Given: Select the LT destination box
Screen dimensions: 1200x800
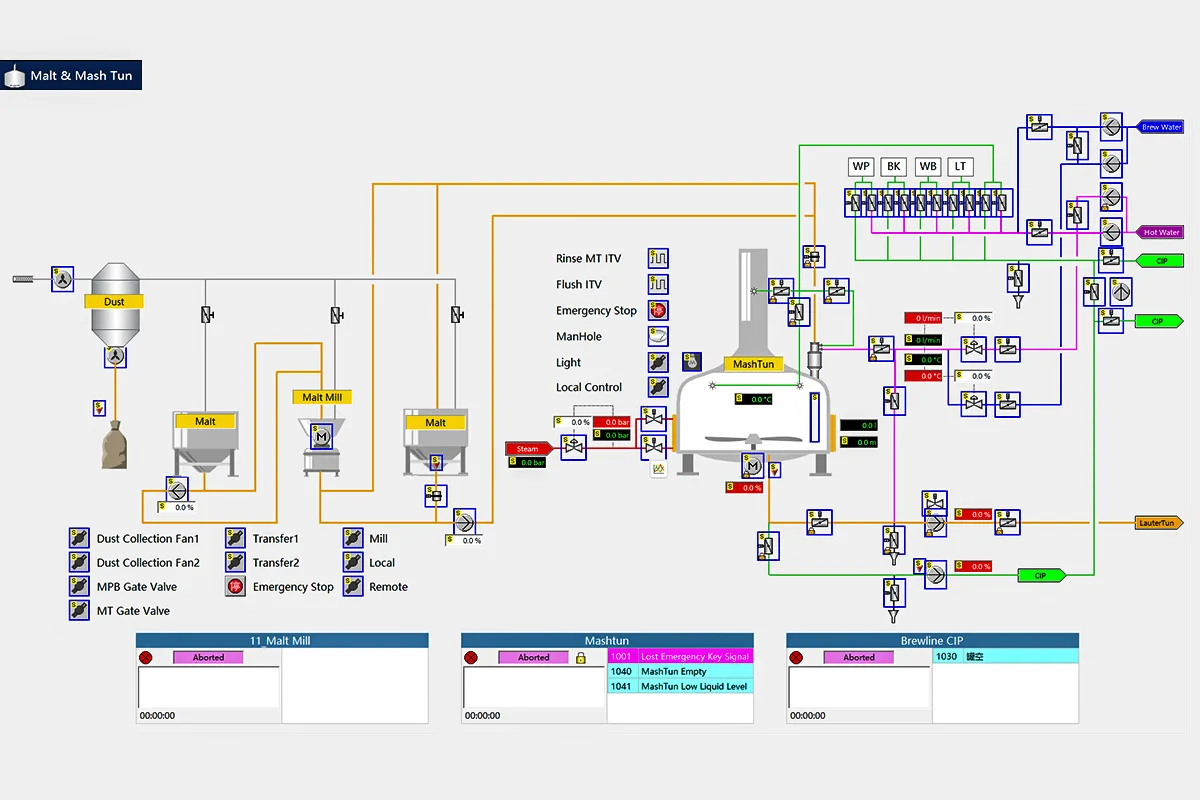Looking at the screenshot, I should click(961, 166).
